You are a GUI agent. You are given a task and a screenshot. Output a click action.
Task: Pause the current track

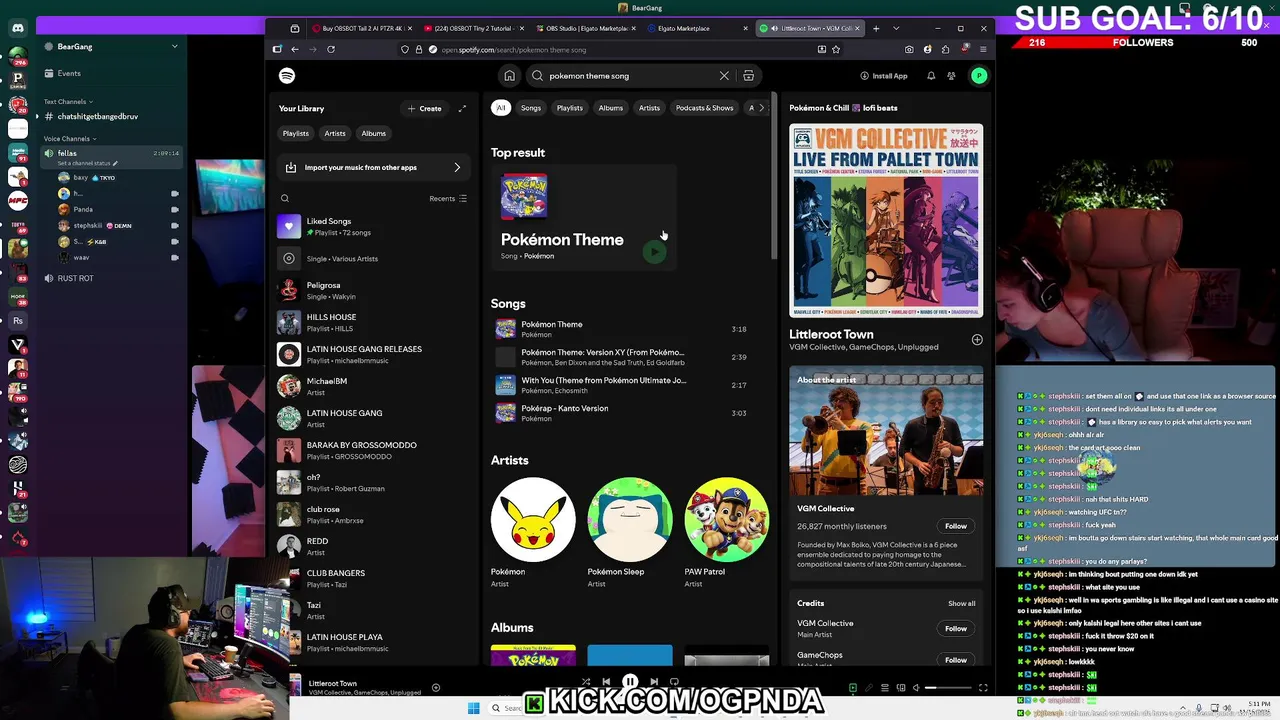pyautogui.click(x=630, y=682)
